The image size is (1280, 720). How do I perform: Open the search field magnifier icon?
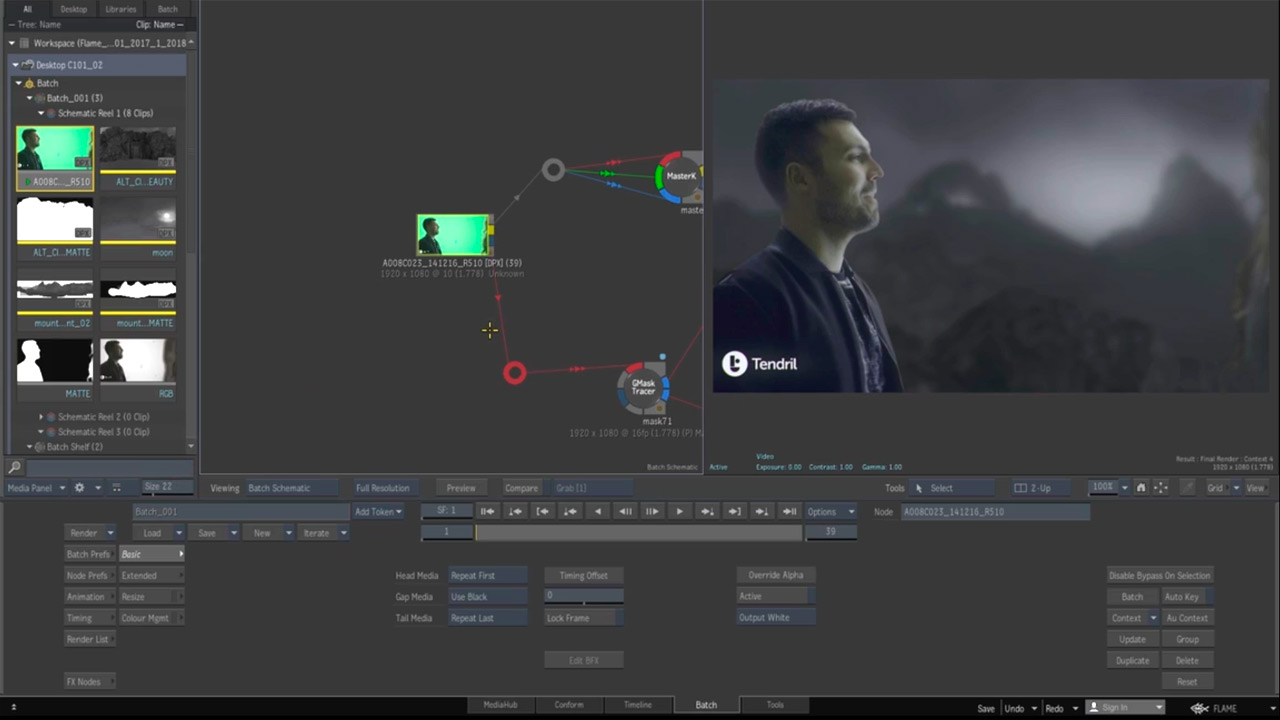(x=14, y=466)
